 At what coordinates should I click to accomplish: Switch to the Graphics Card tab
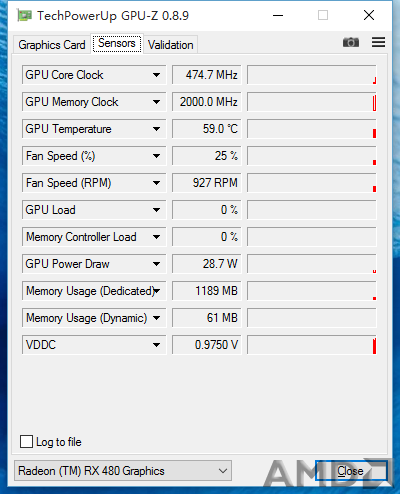click(x=52, y=45)
